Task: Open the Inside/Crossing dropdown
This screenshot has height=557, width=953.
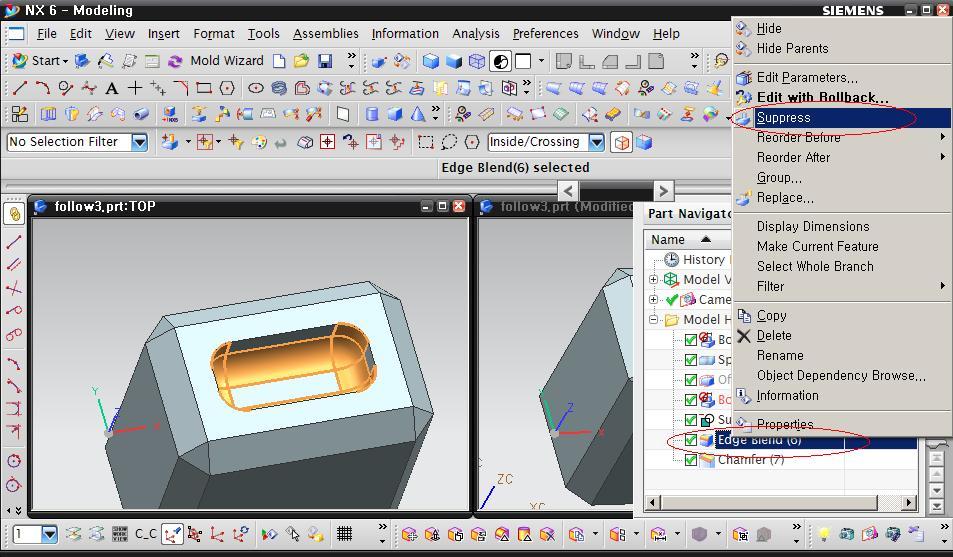Action: click(596, 142)
